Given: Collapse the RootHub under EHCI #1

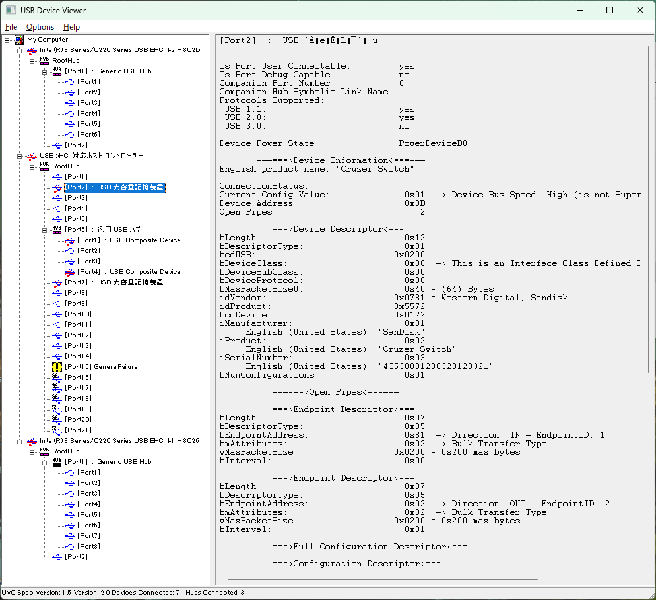Looking at the screenshot, I should pos(32,61).
